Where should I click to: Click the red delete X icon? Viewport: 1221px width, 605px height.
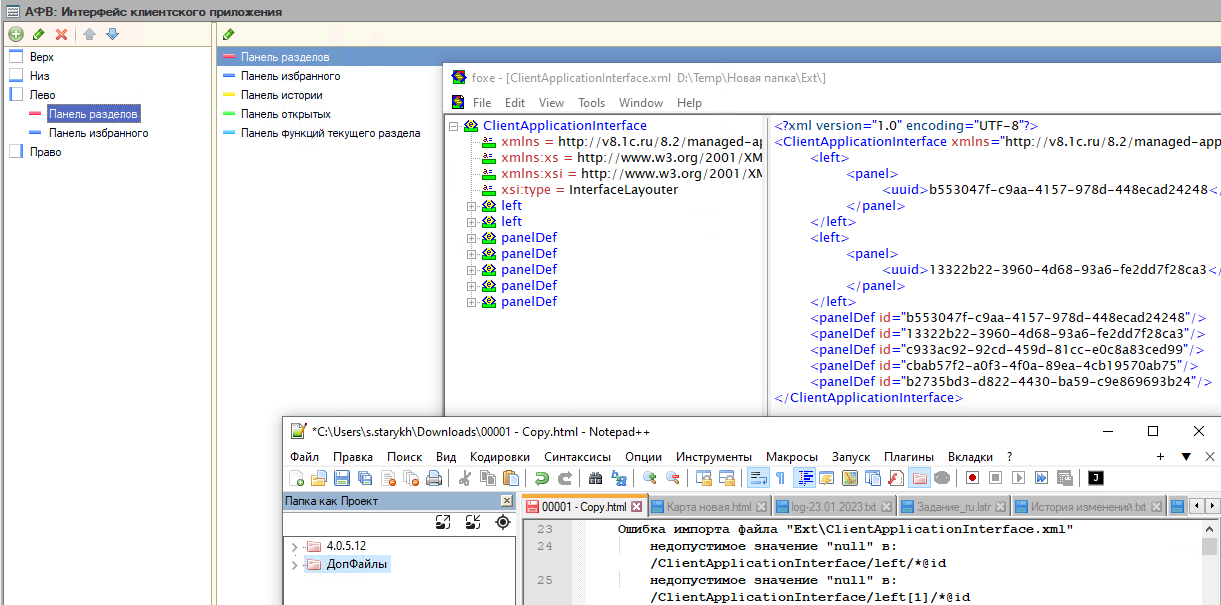62,34
